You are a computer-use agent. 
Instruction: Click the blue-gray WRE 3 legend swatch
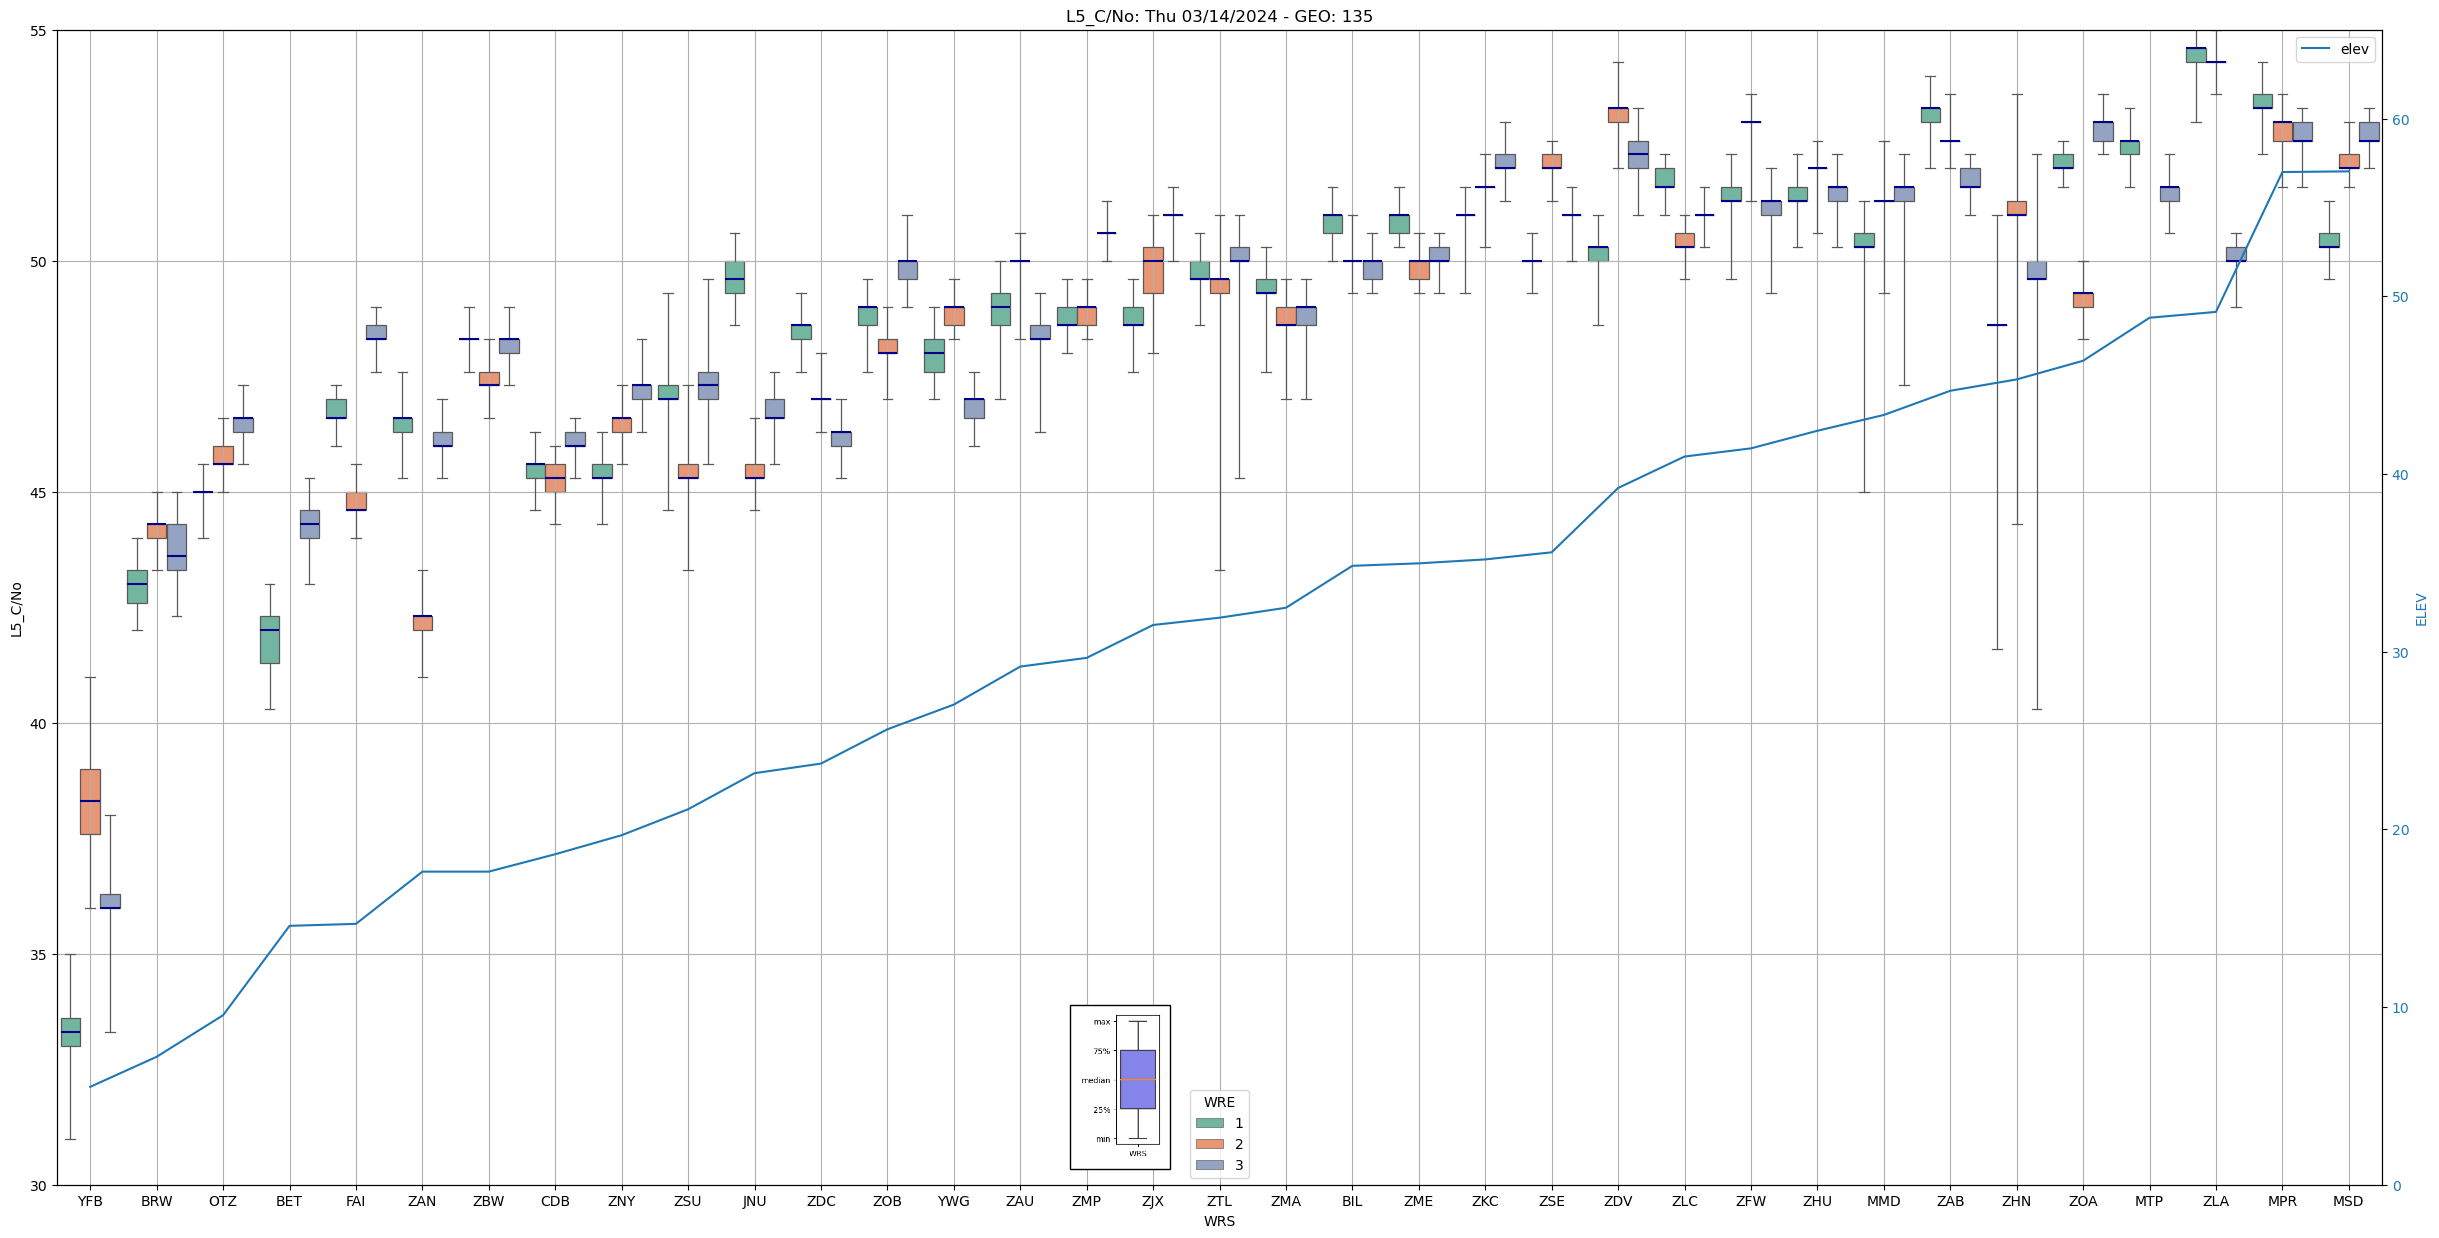[x=1209, y=1165]
